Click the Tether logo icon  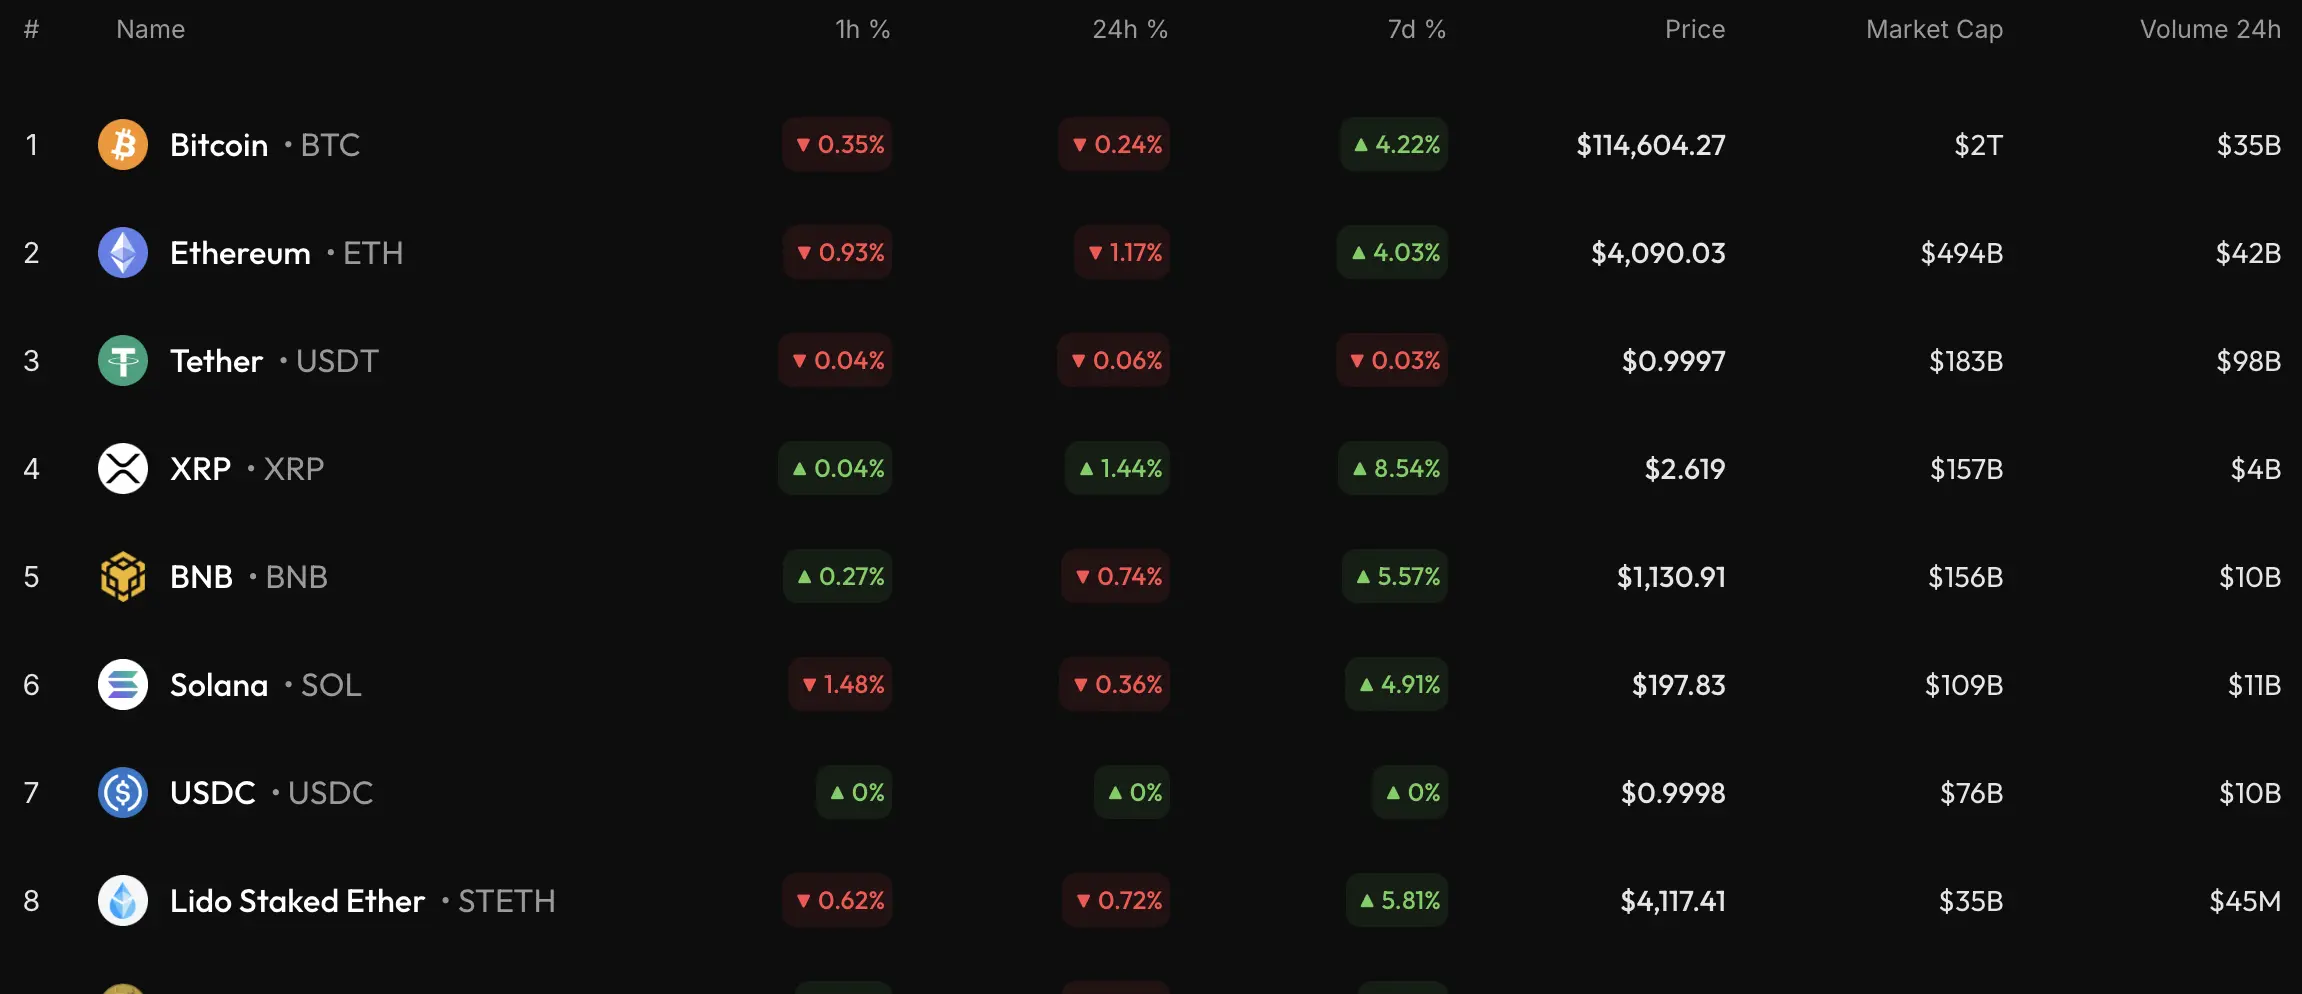pos(123,361)
